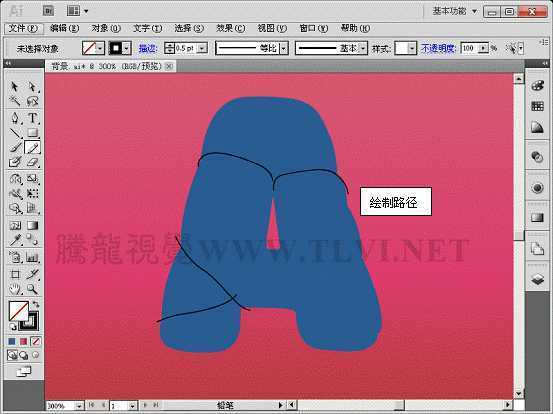
Task: Enable Draw Behind mode
Action: coord(24,355)
